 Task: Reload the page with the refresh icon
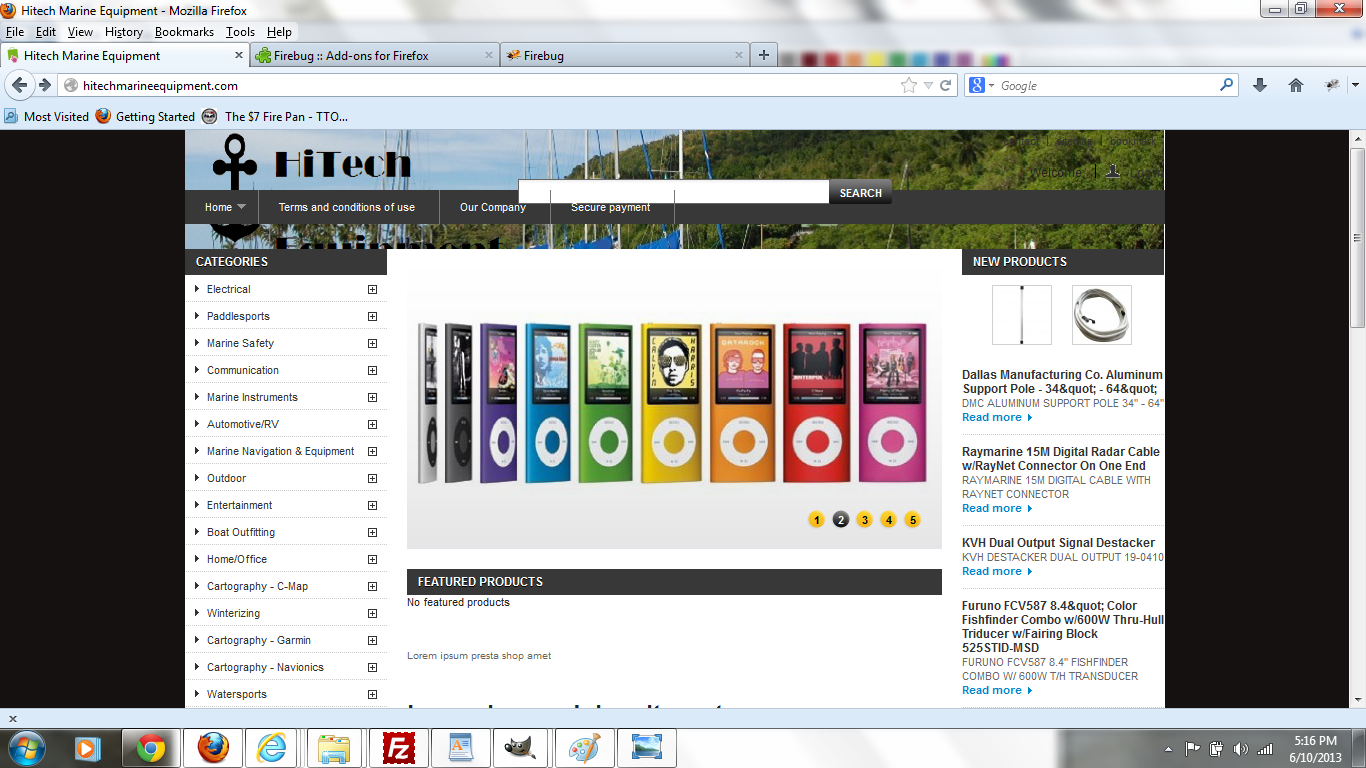(x=945, y=86)
